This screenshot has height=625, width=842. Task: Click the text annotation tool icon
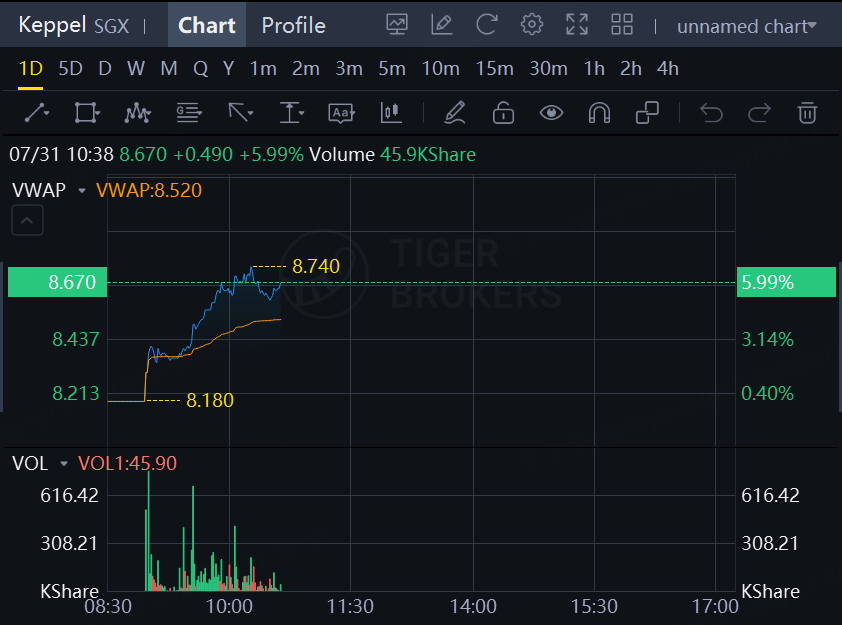pos(342,113)
